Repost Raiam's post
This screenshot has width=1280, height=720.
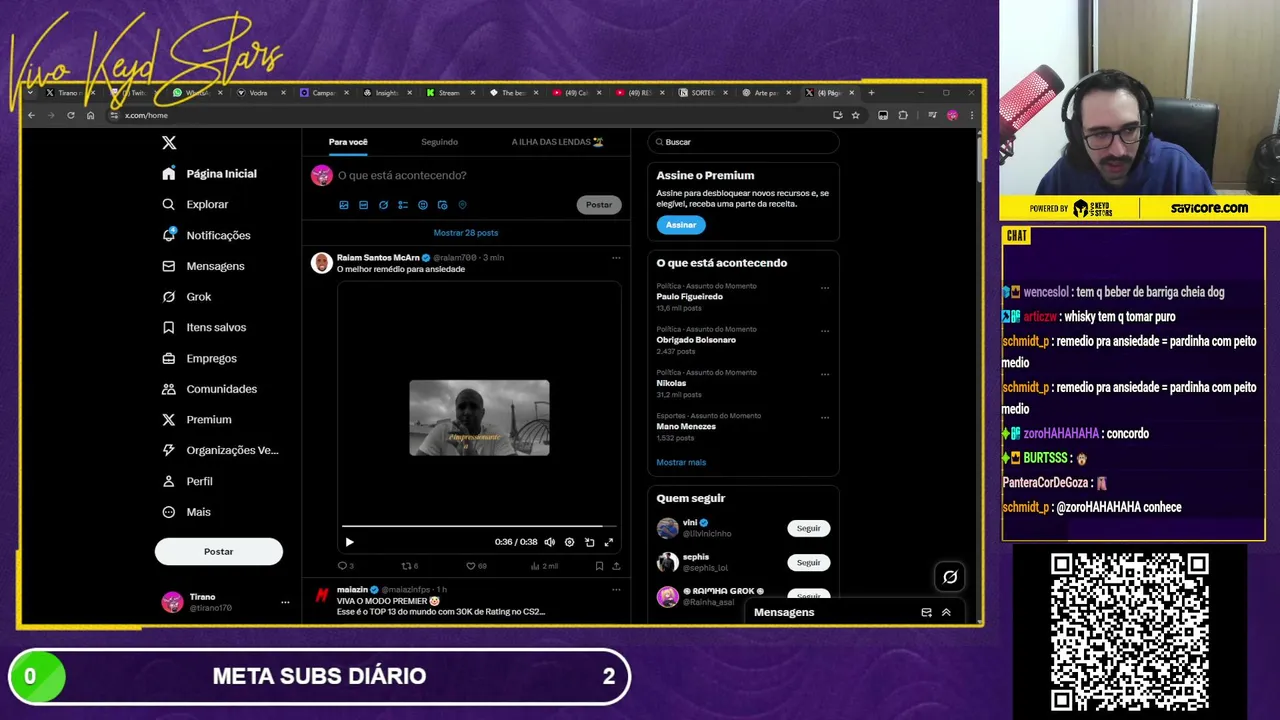coord(409,566)
